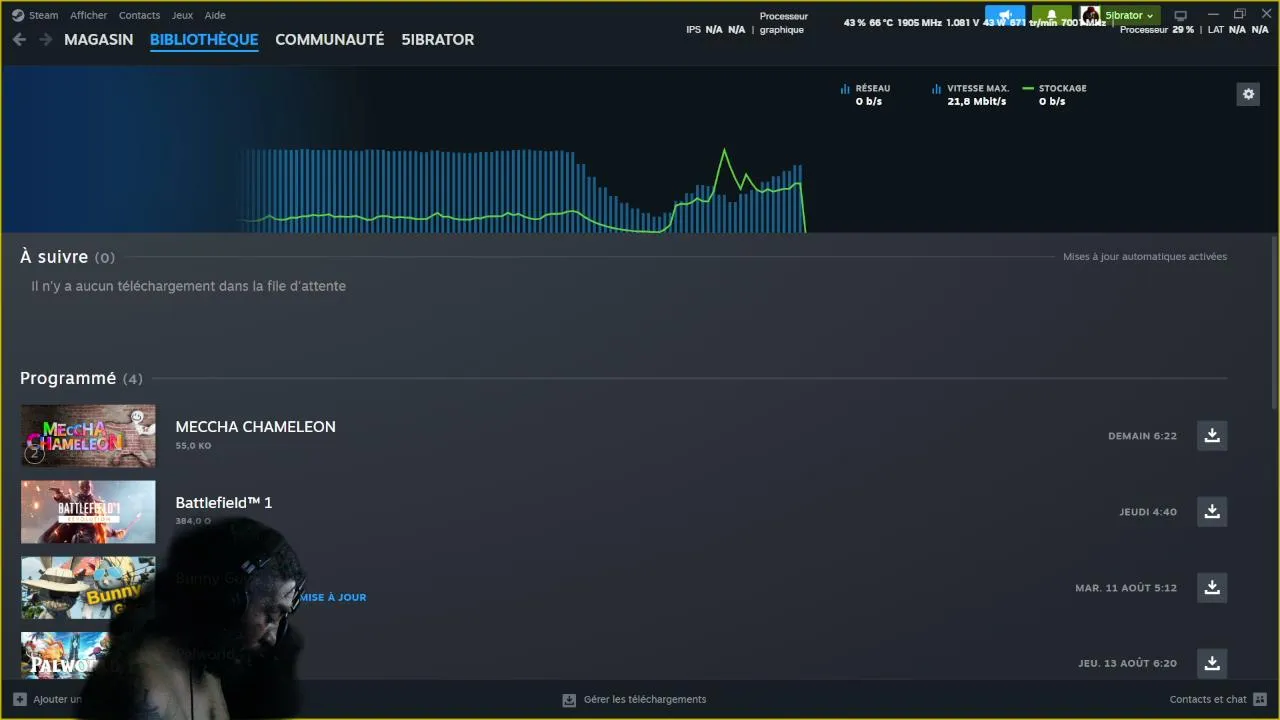The image size is (1280, 720).
Task: Click the Vitesse max. bar-chart icon
Action: [x=937, y=89]
